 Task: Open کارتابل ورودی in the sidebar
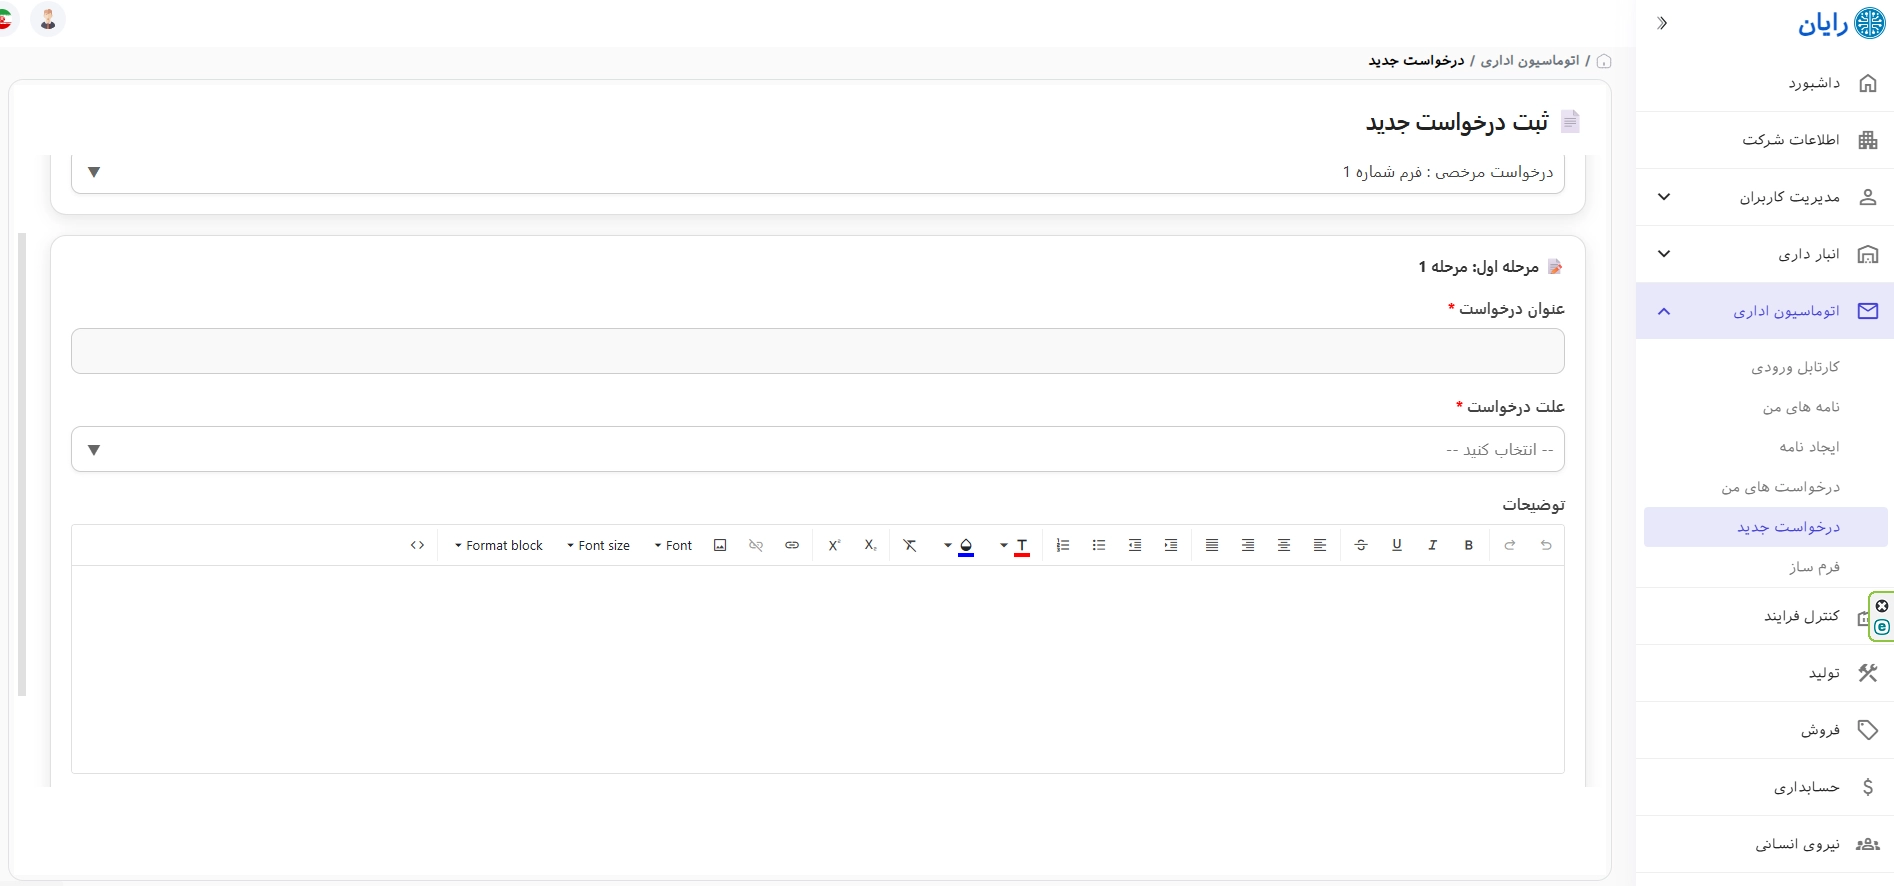(x=1795, y=367)
